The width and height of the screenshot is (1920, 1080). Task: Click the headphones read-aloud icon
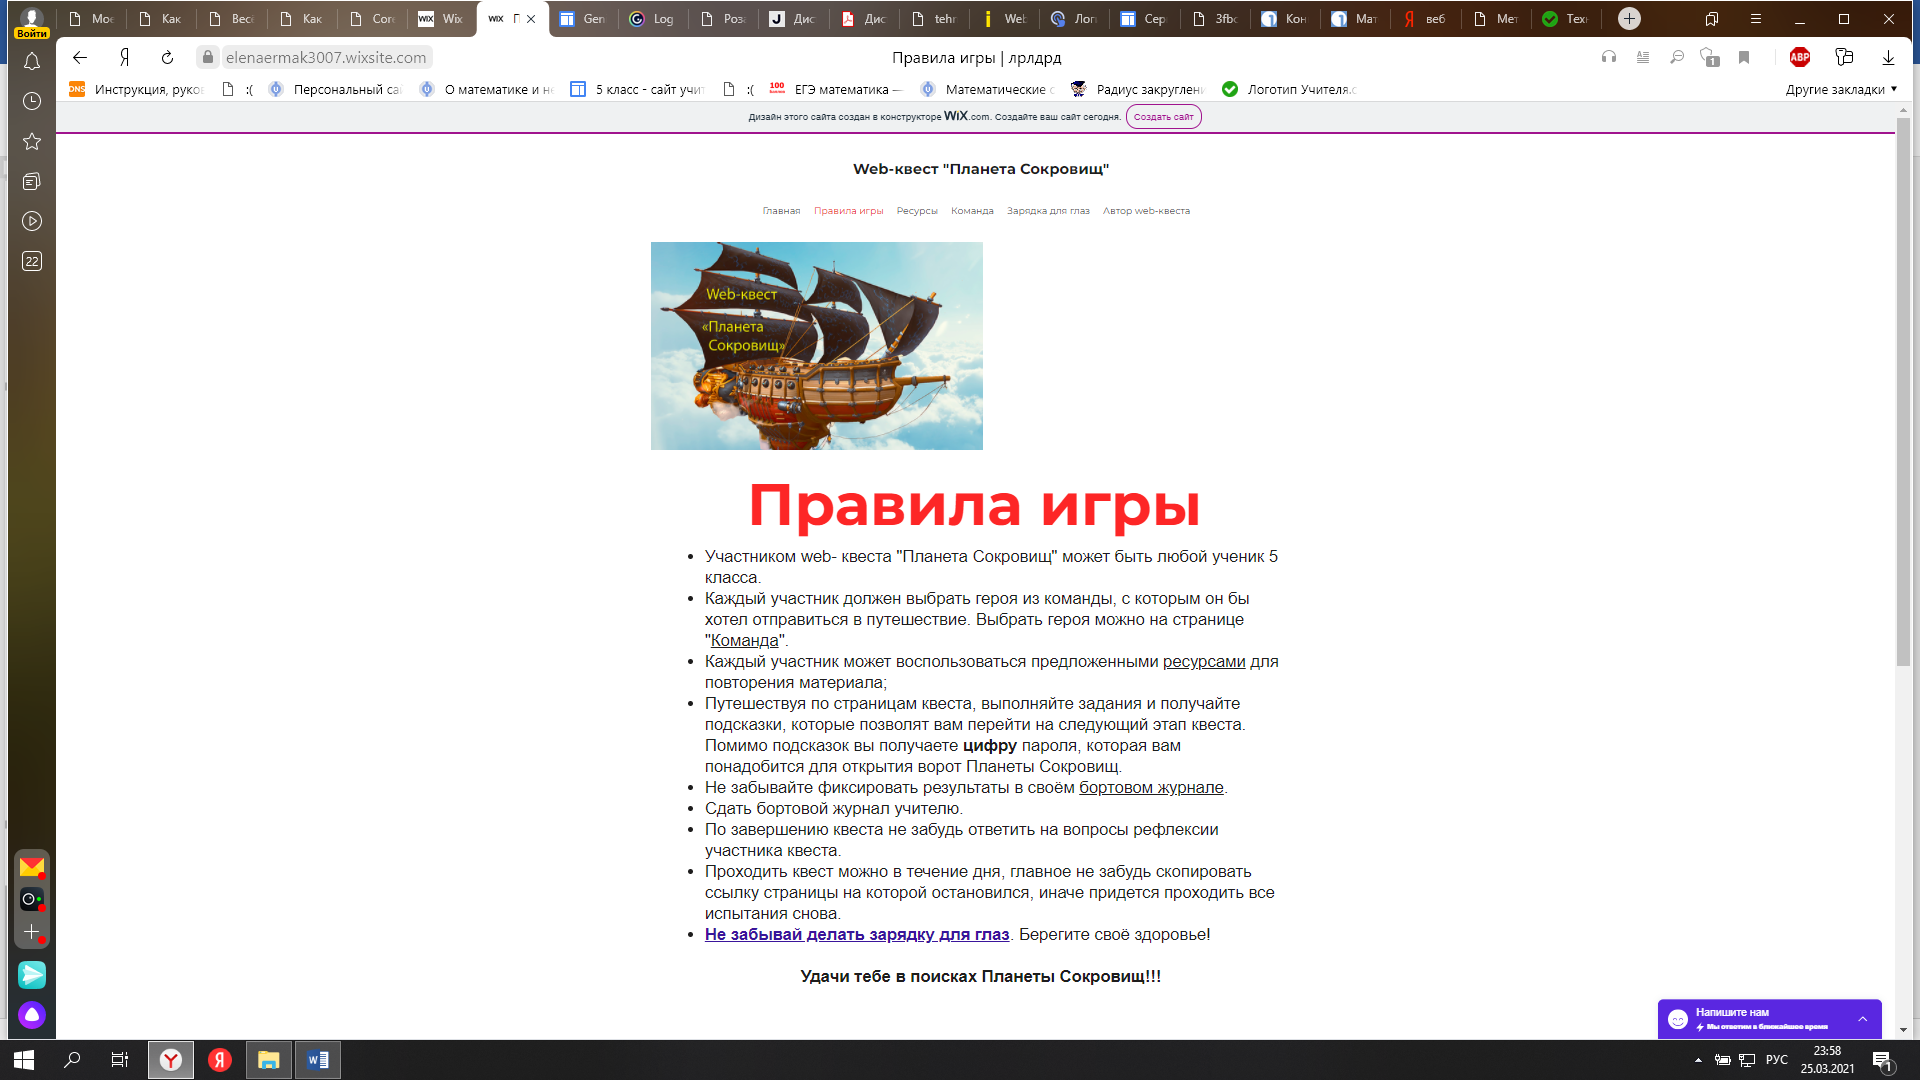[1609, 58]
